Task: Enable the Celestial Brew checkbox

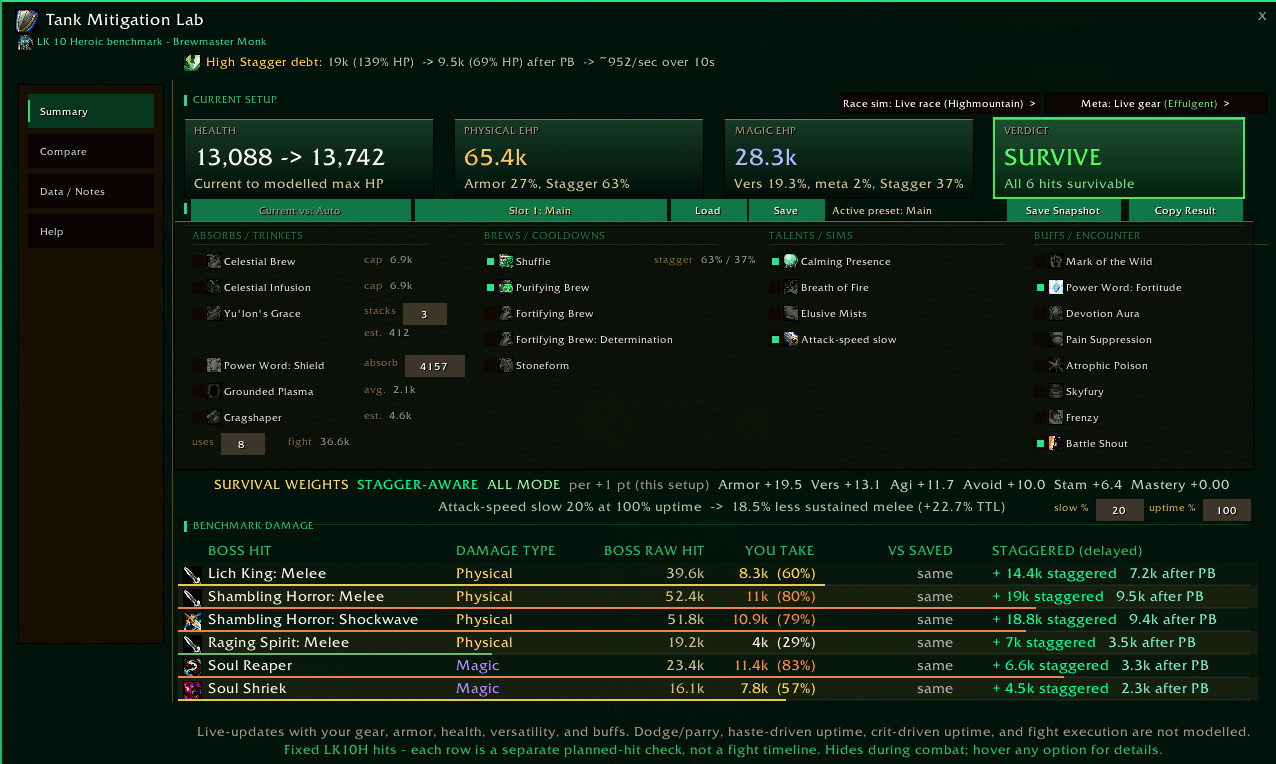Action: point(197,261)
